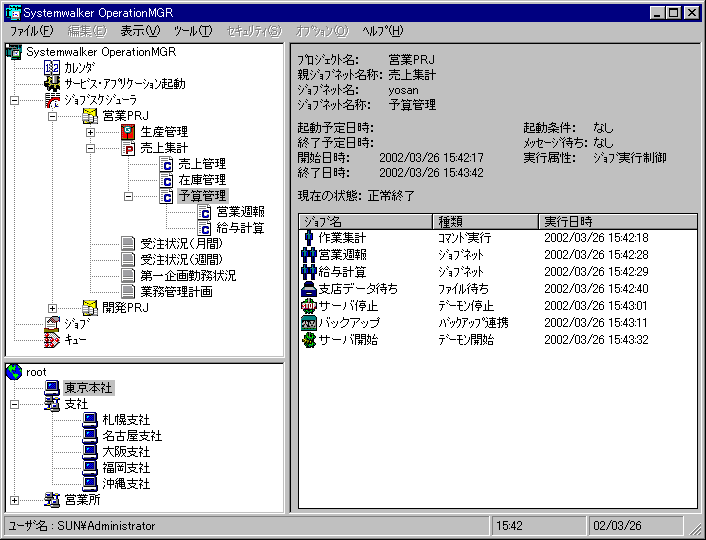The width and height of the screenshot is (706, 540).
Task: Click the サービス・アプリケーション起動 icon
Action: pyautogui.click(x=52, y=84)
